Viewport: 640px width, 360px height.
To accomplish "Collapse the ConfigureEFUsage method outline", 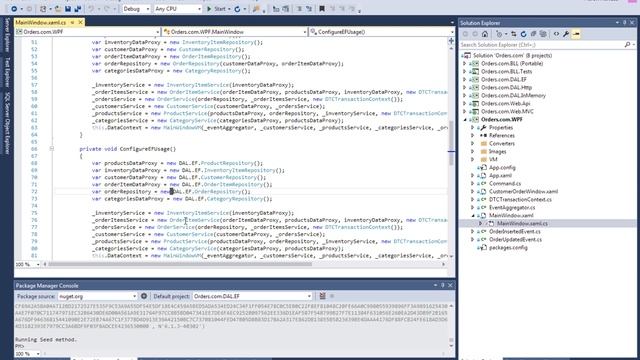I will [x=52, y=149].
